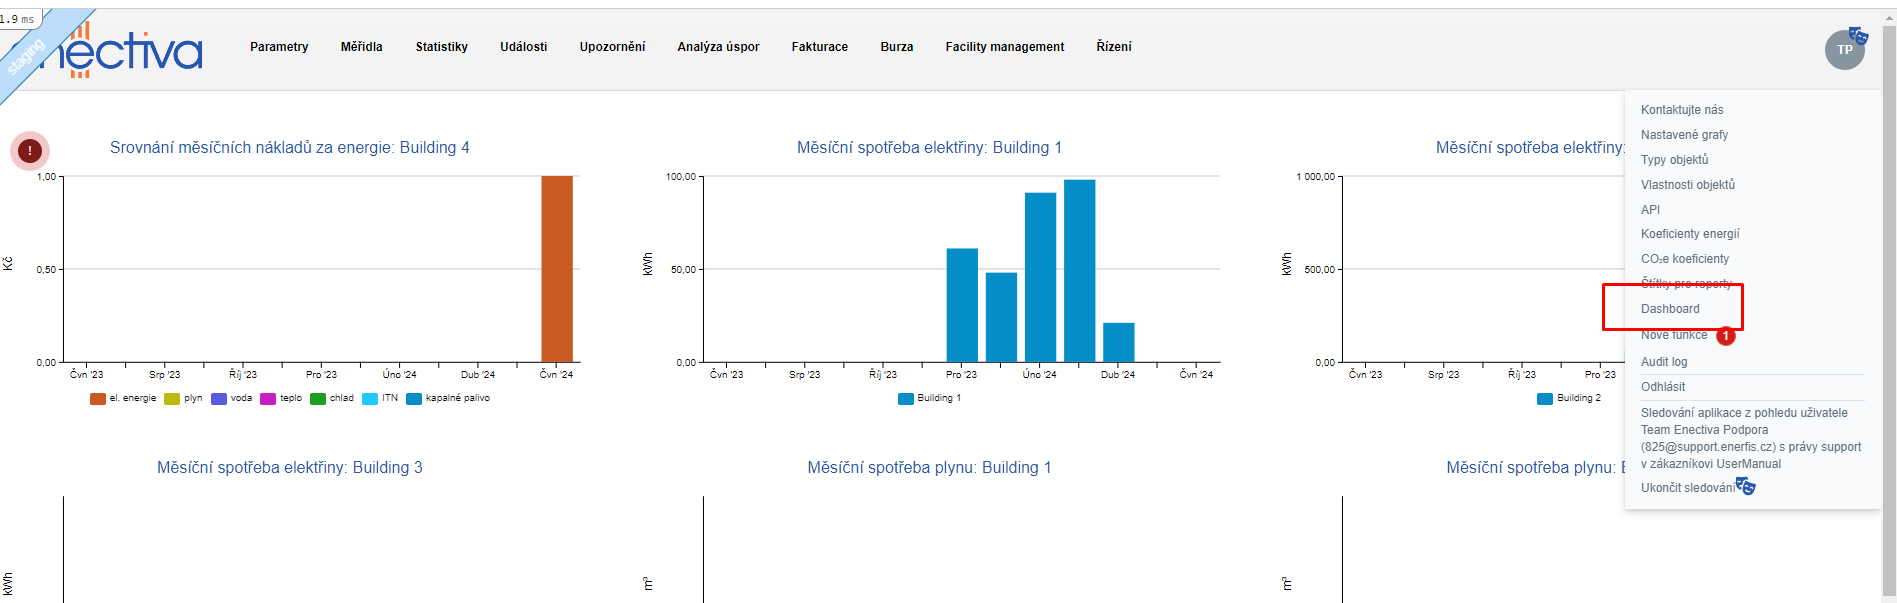
Task: Expand the Statistiky navigation menu
Action: (441, 47)
